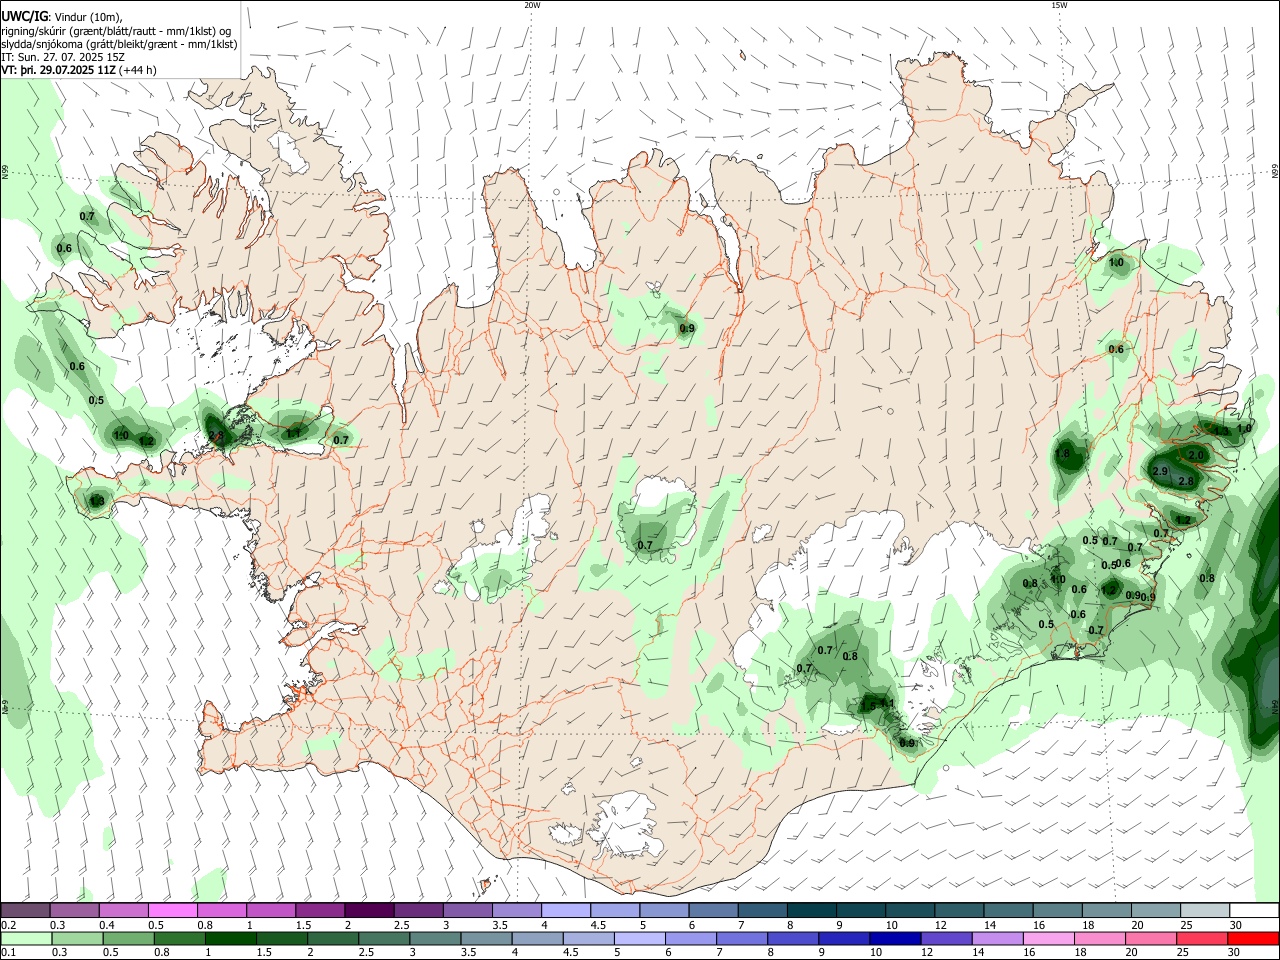Click the '2.9' precipitation value on the map
This screenshot has width=1280, height=960.
tap(1160, 471)
